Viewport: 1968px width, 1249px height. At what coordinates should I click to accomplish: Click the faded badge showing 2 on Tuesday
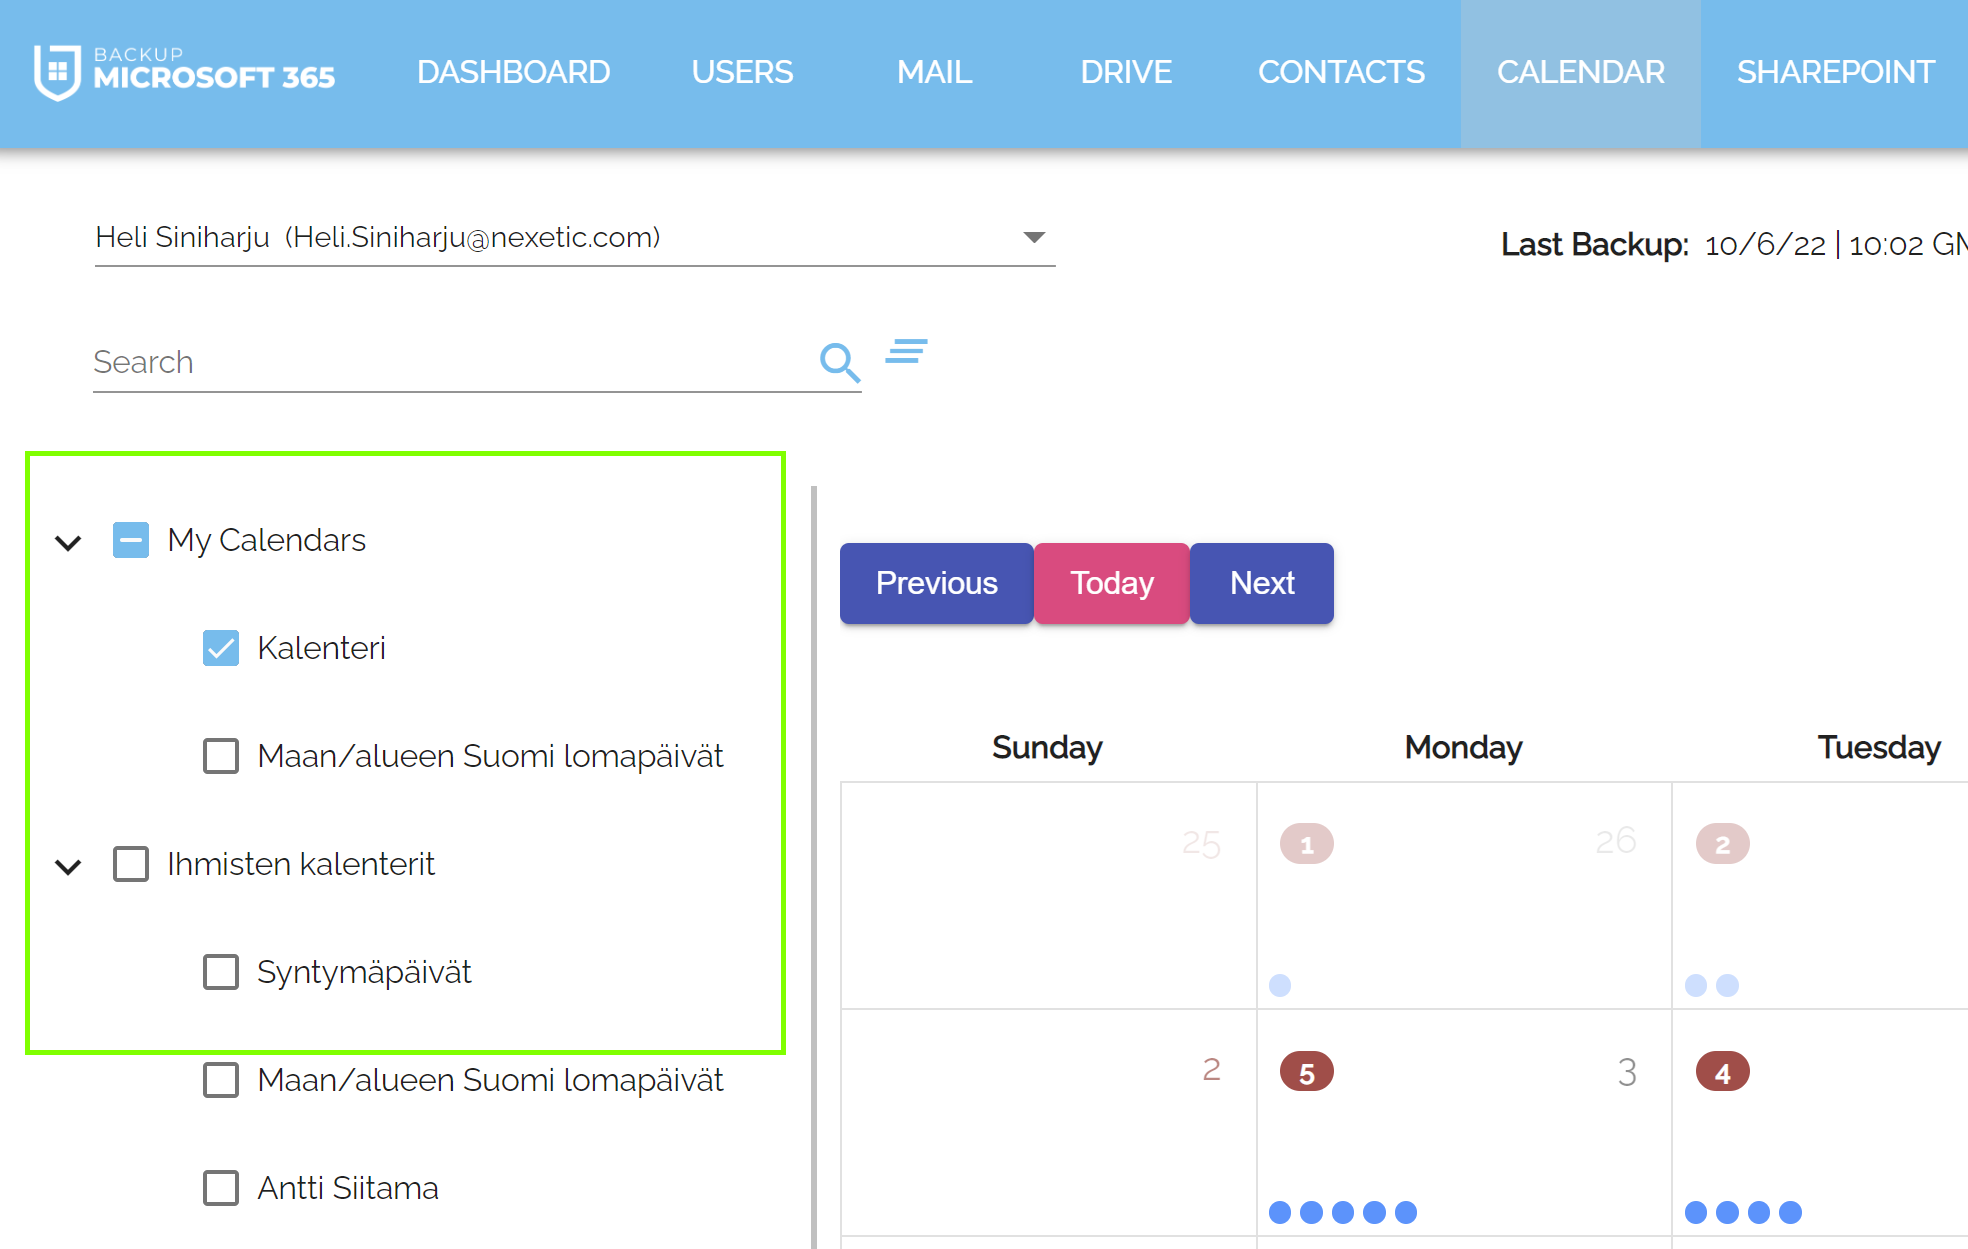(x=1722, y=845)
